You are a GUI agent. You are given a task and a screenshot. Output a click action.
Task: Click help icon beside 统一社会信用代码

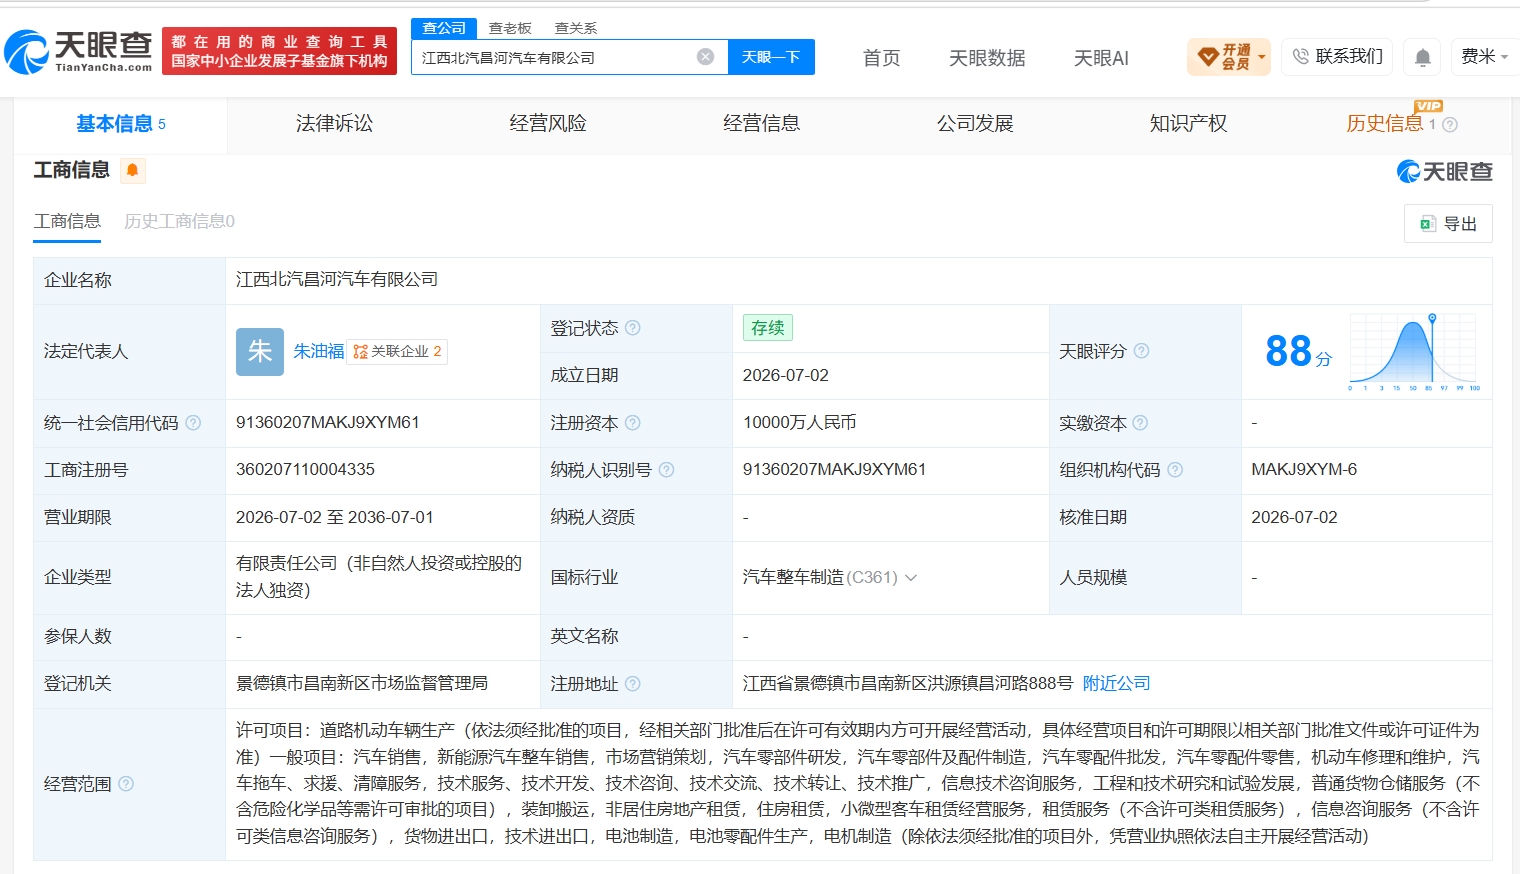pos(193,423)
